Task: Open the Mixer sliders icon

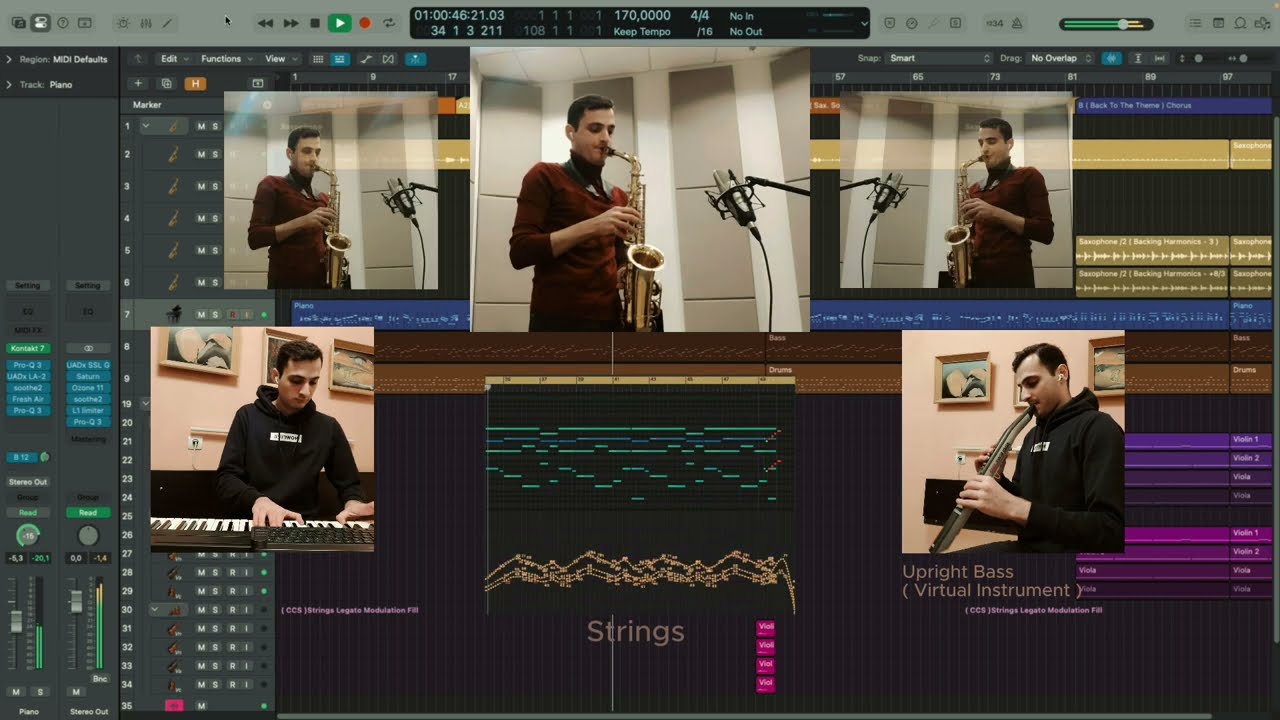Action: pos(146,23)
